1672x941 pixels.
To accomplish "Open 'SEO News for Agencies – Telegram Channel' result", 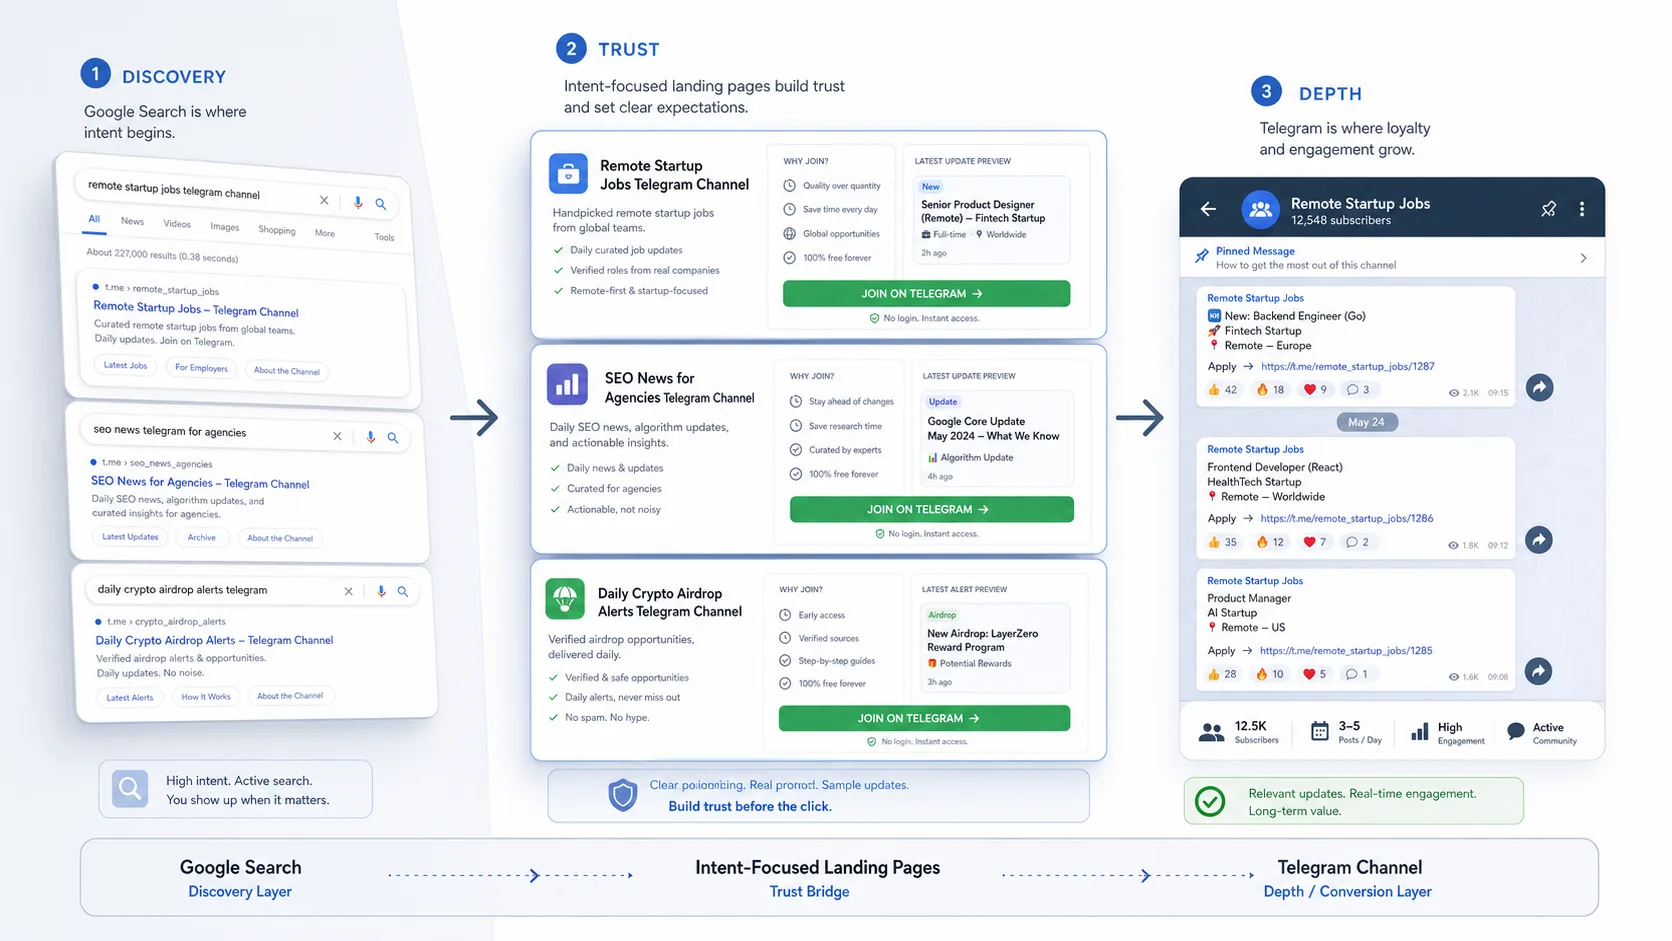I will click(200, 482).
